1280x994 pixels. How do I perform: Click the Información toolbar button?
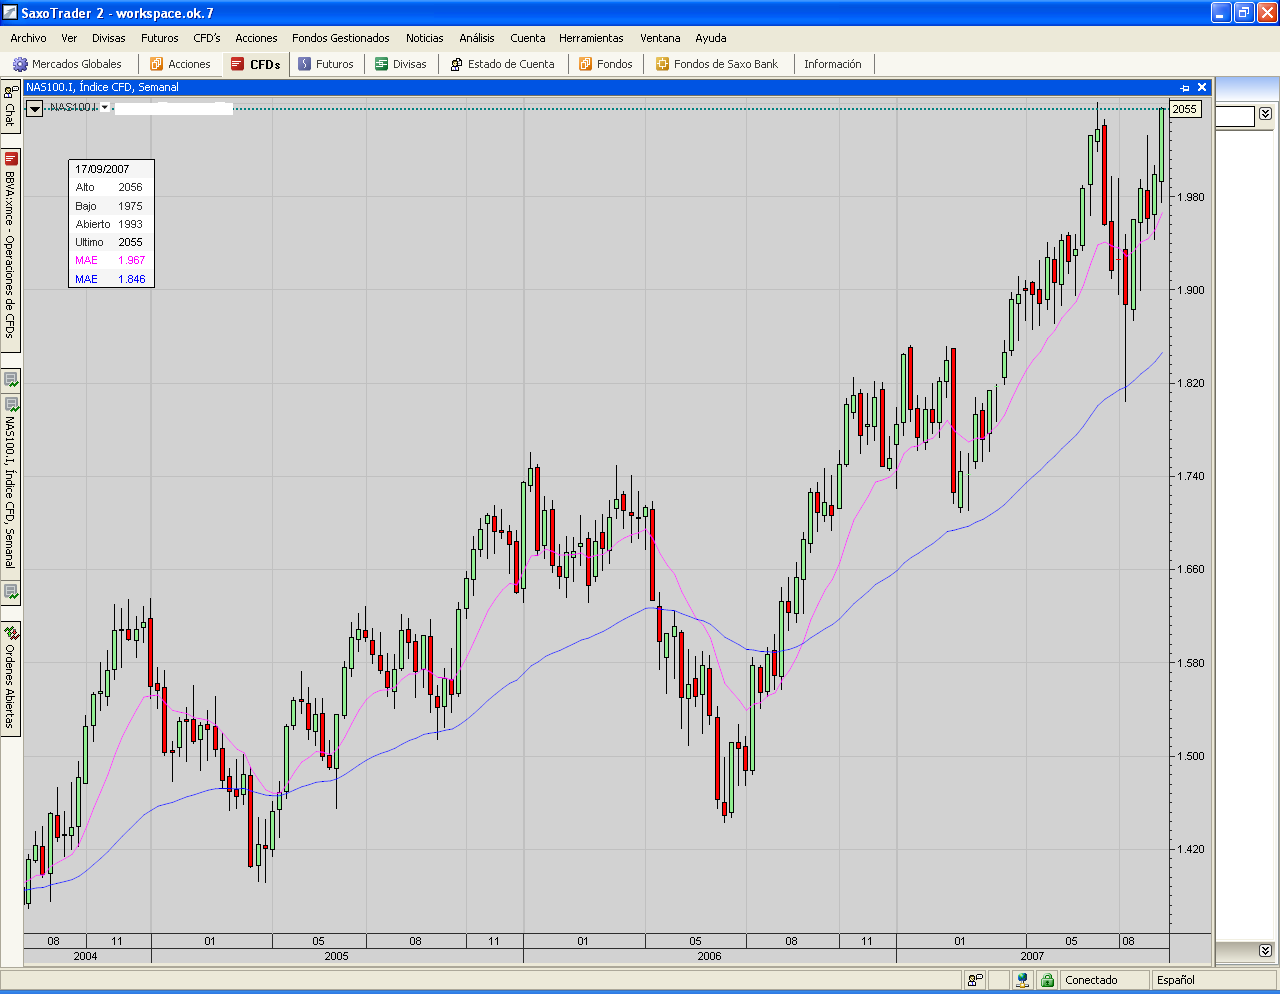coord(832,64)
